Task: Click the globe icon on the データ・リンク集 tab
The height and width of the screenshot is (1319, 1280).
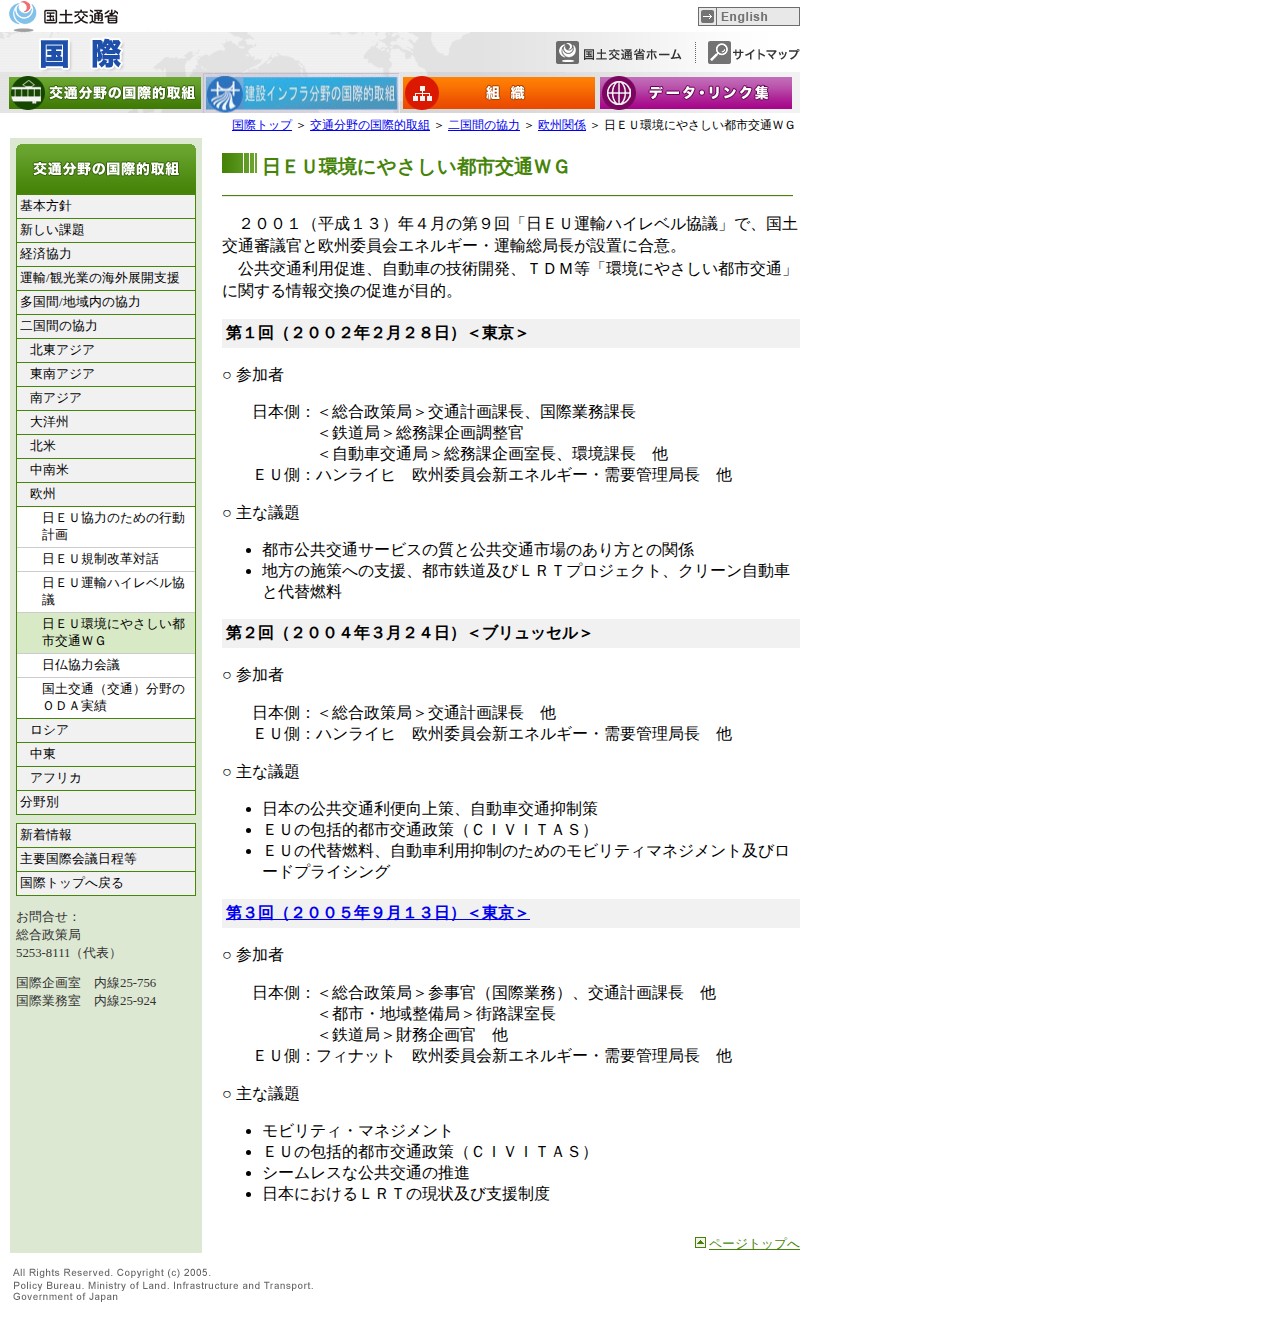Action: pos(619,93)
